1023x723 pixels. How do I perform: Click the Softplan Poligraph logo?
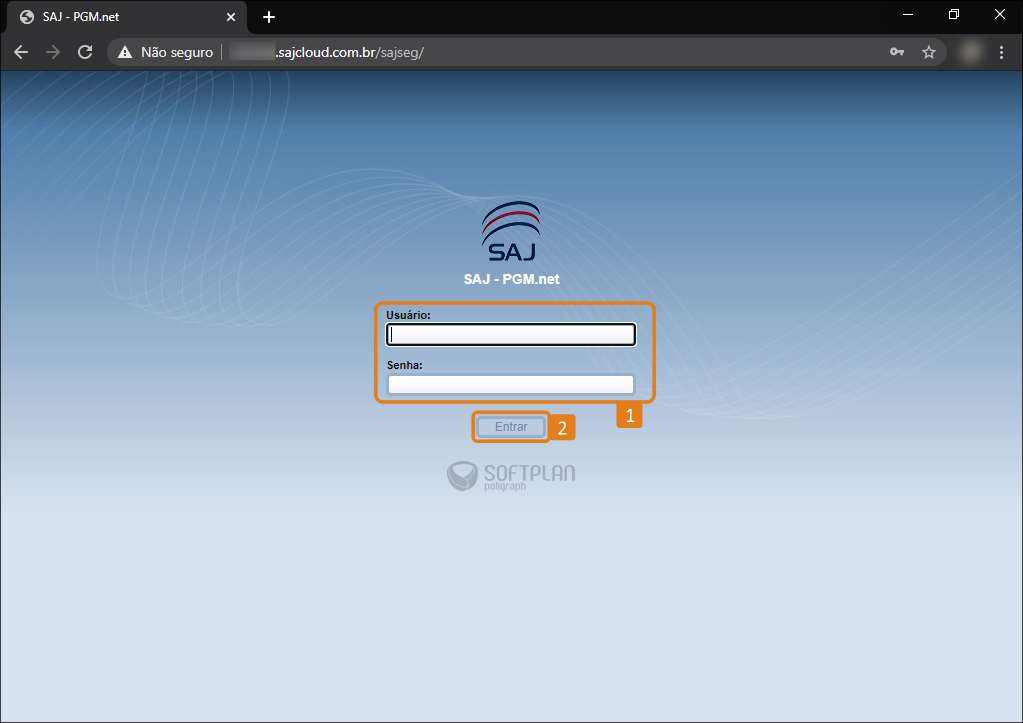[x=511, y=476]
